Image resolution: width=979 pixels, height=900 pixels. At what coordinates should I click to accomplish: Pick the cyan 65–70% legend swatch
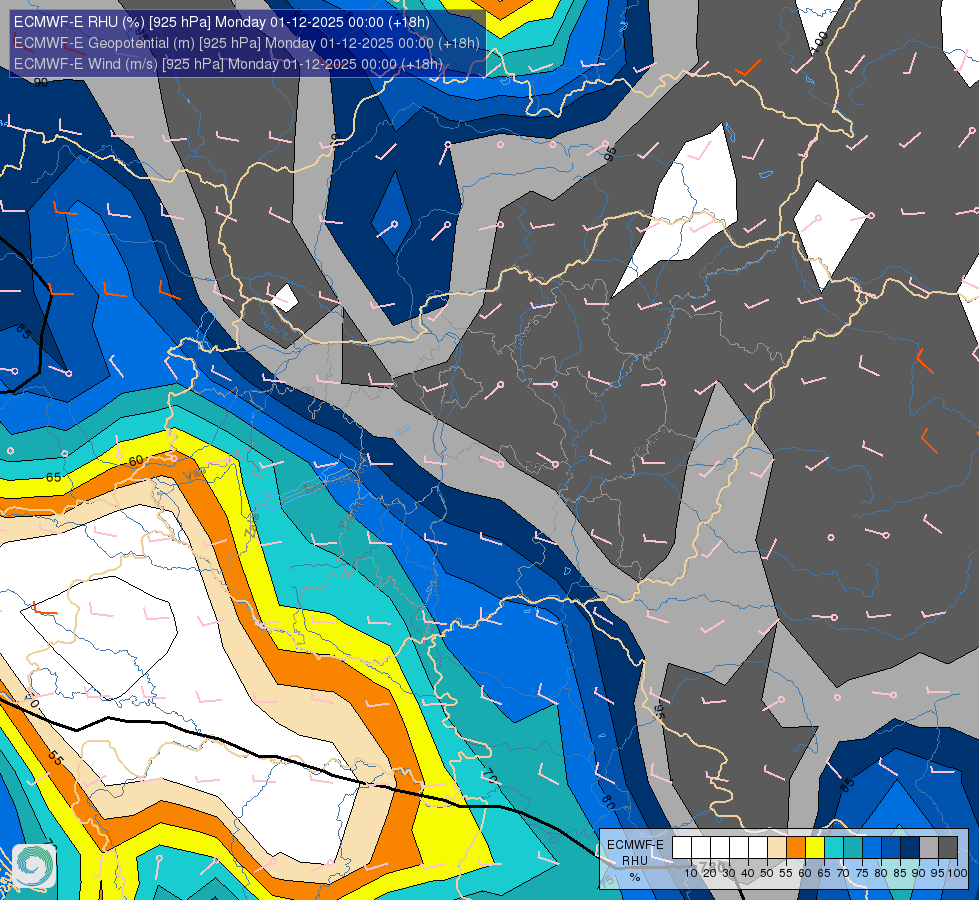(x=834, y=848)
